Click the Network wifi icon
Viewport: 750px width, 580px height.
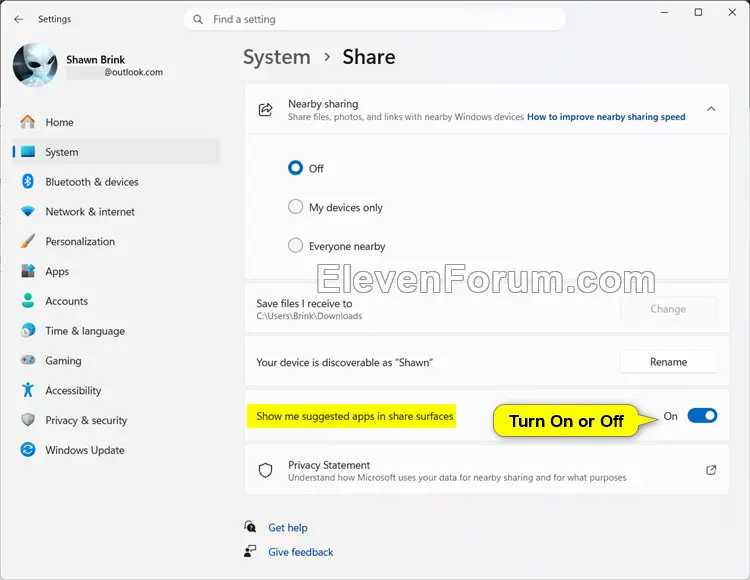28,211
